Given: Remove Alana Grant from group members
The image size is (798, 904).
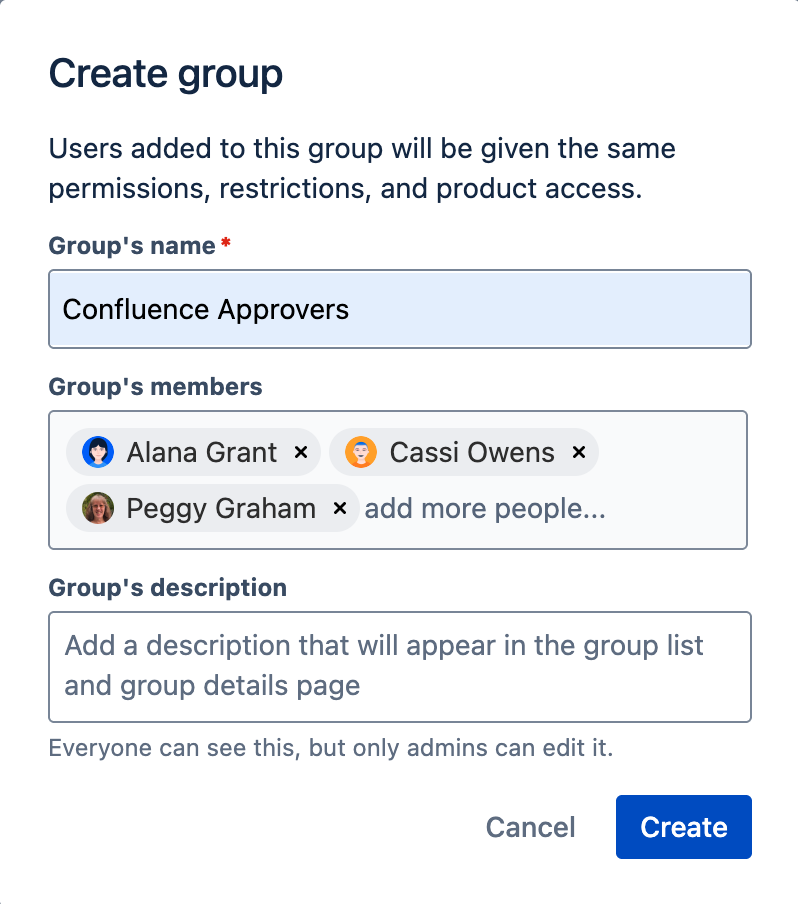Looking at the screenshot, I should tap(300, 452).
